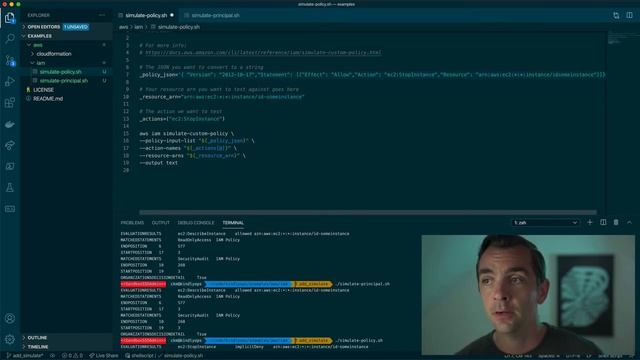Click simulate-policy.sh file icon in explorer
The image size is (640, 360).
(x=35, y=71)
